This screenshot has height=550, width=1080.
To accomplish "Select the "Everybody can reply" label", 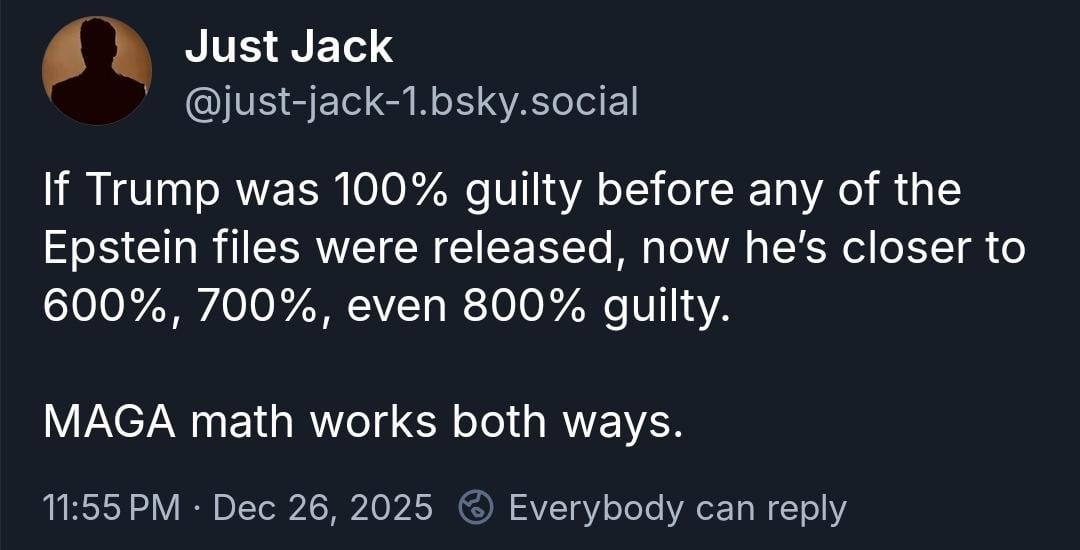I will 676,508.
